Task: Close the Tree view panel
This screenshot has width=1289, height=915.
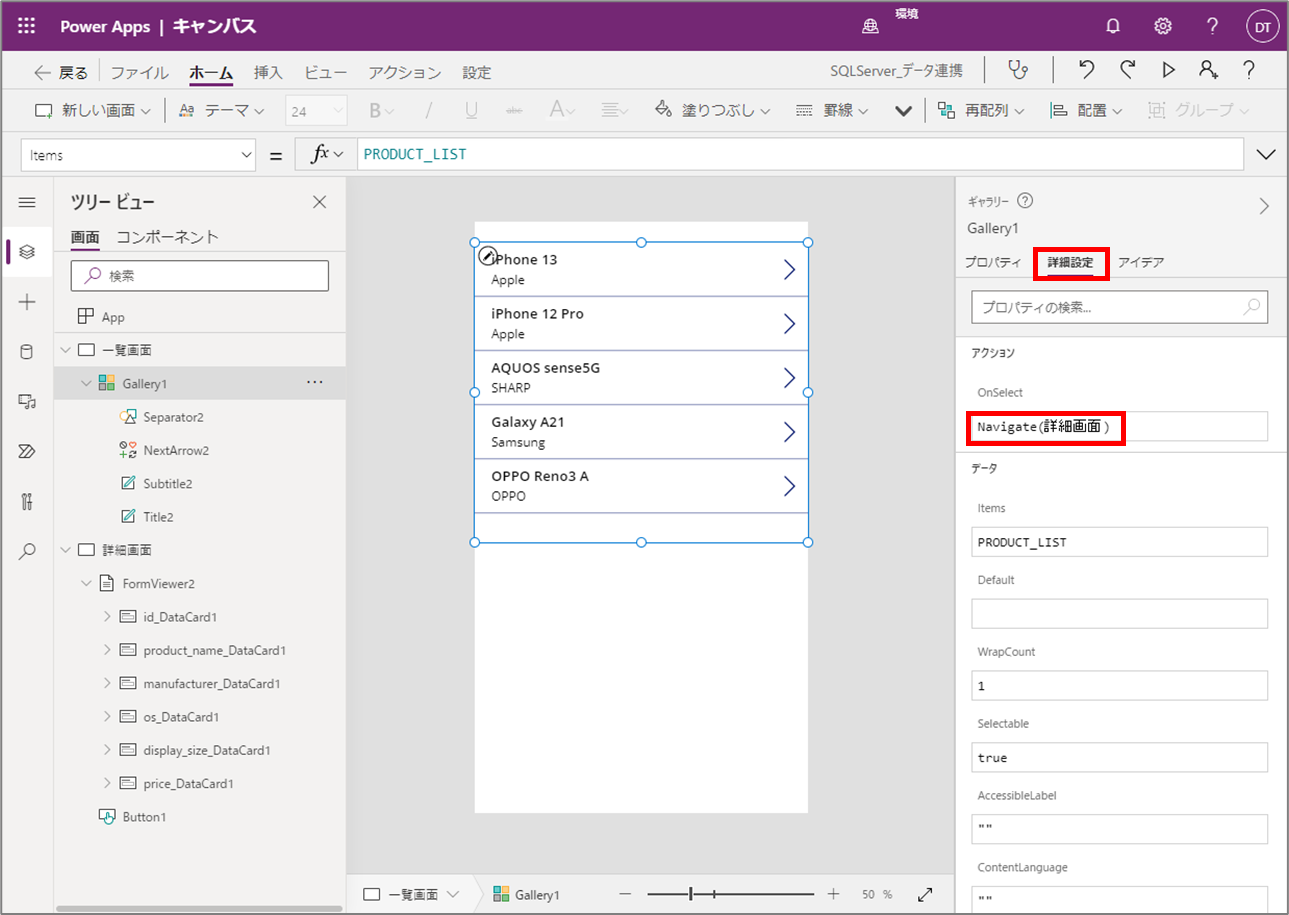Action: [320, 202]
